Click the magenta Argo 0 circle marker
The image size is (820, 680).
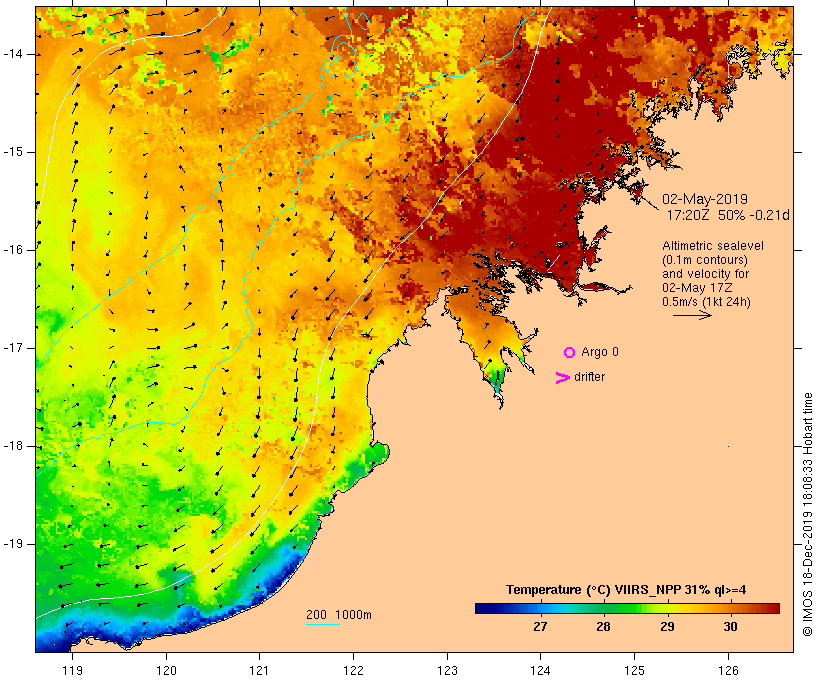(x=570, y=353)
